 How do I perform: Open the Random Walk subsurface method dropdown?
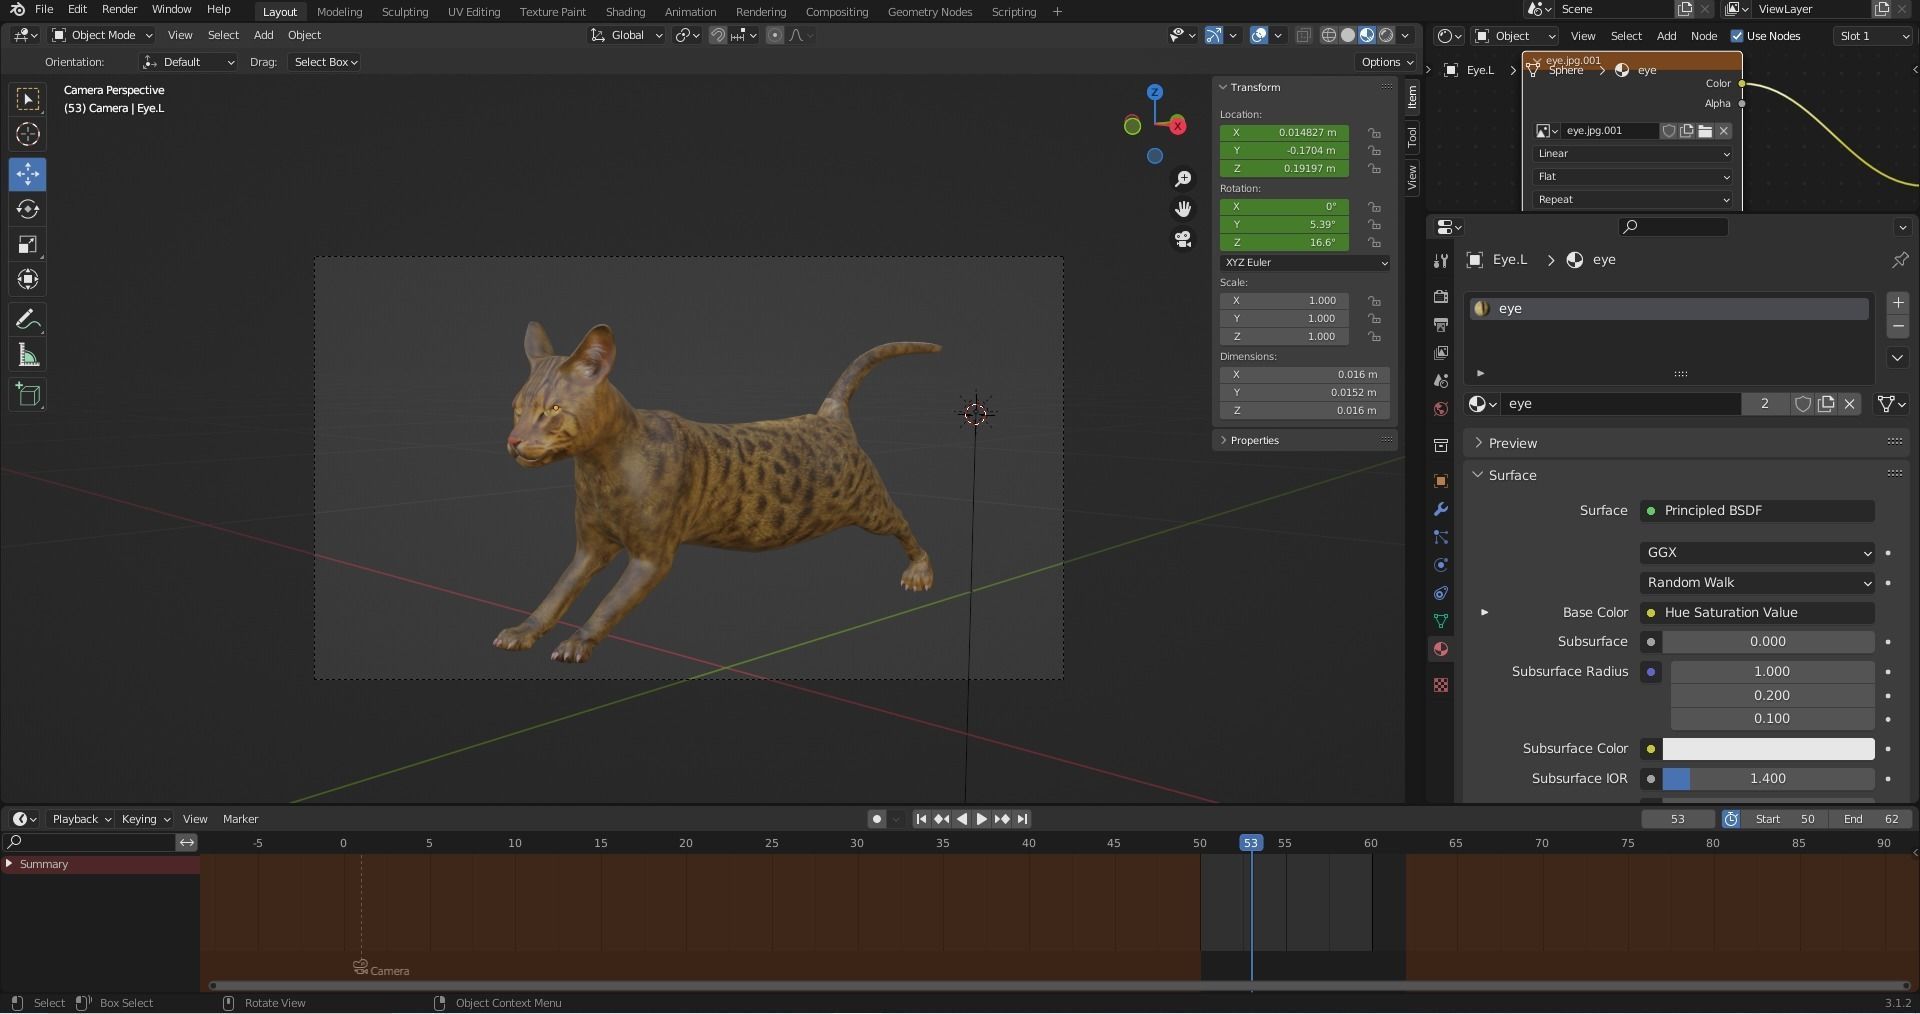1757,583
